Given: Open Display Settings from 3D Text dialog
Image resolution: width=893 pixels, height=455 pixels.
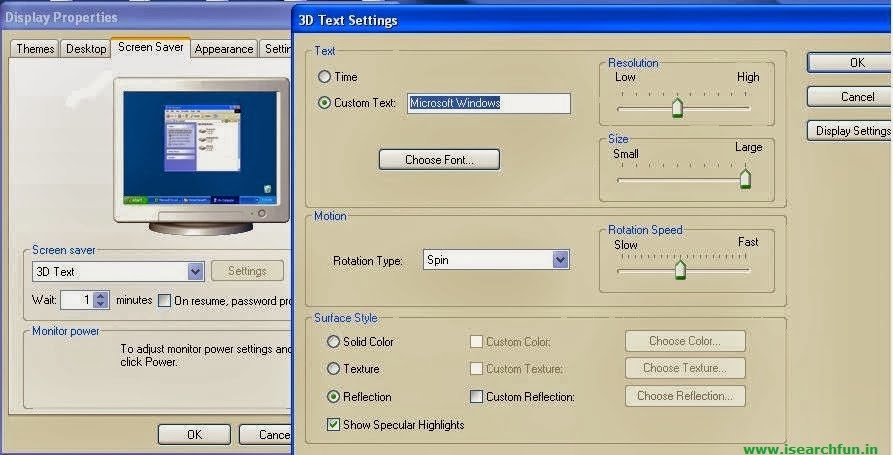Looking at the screenshot, I should pyautogui.click(x=850, y=131).
